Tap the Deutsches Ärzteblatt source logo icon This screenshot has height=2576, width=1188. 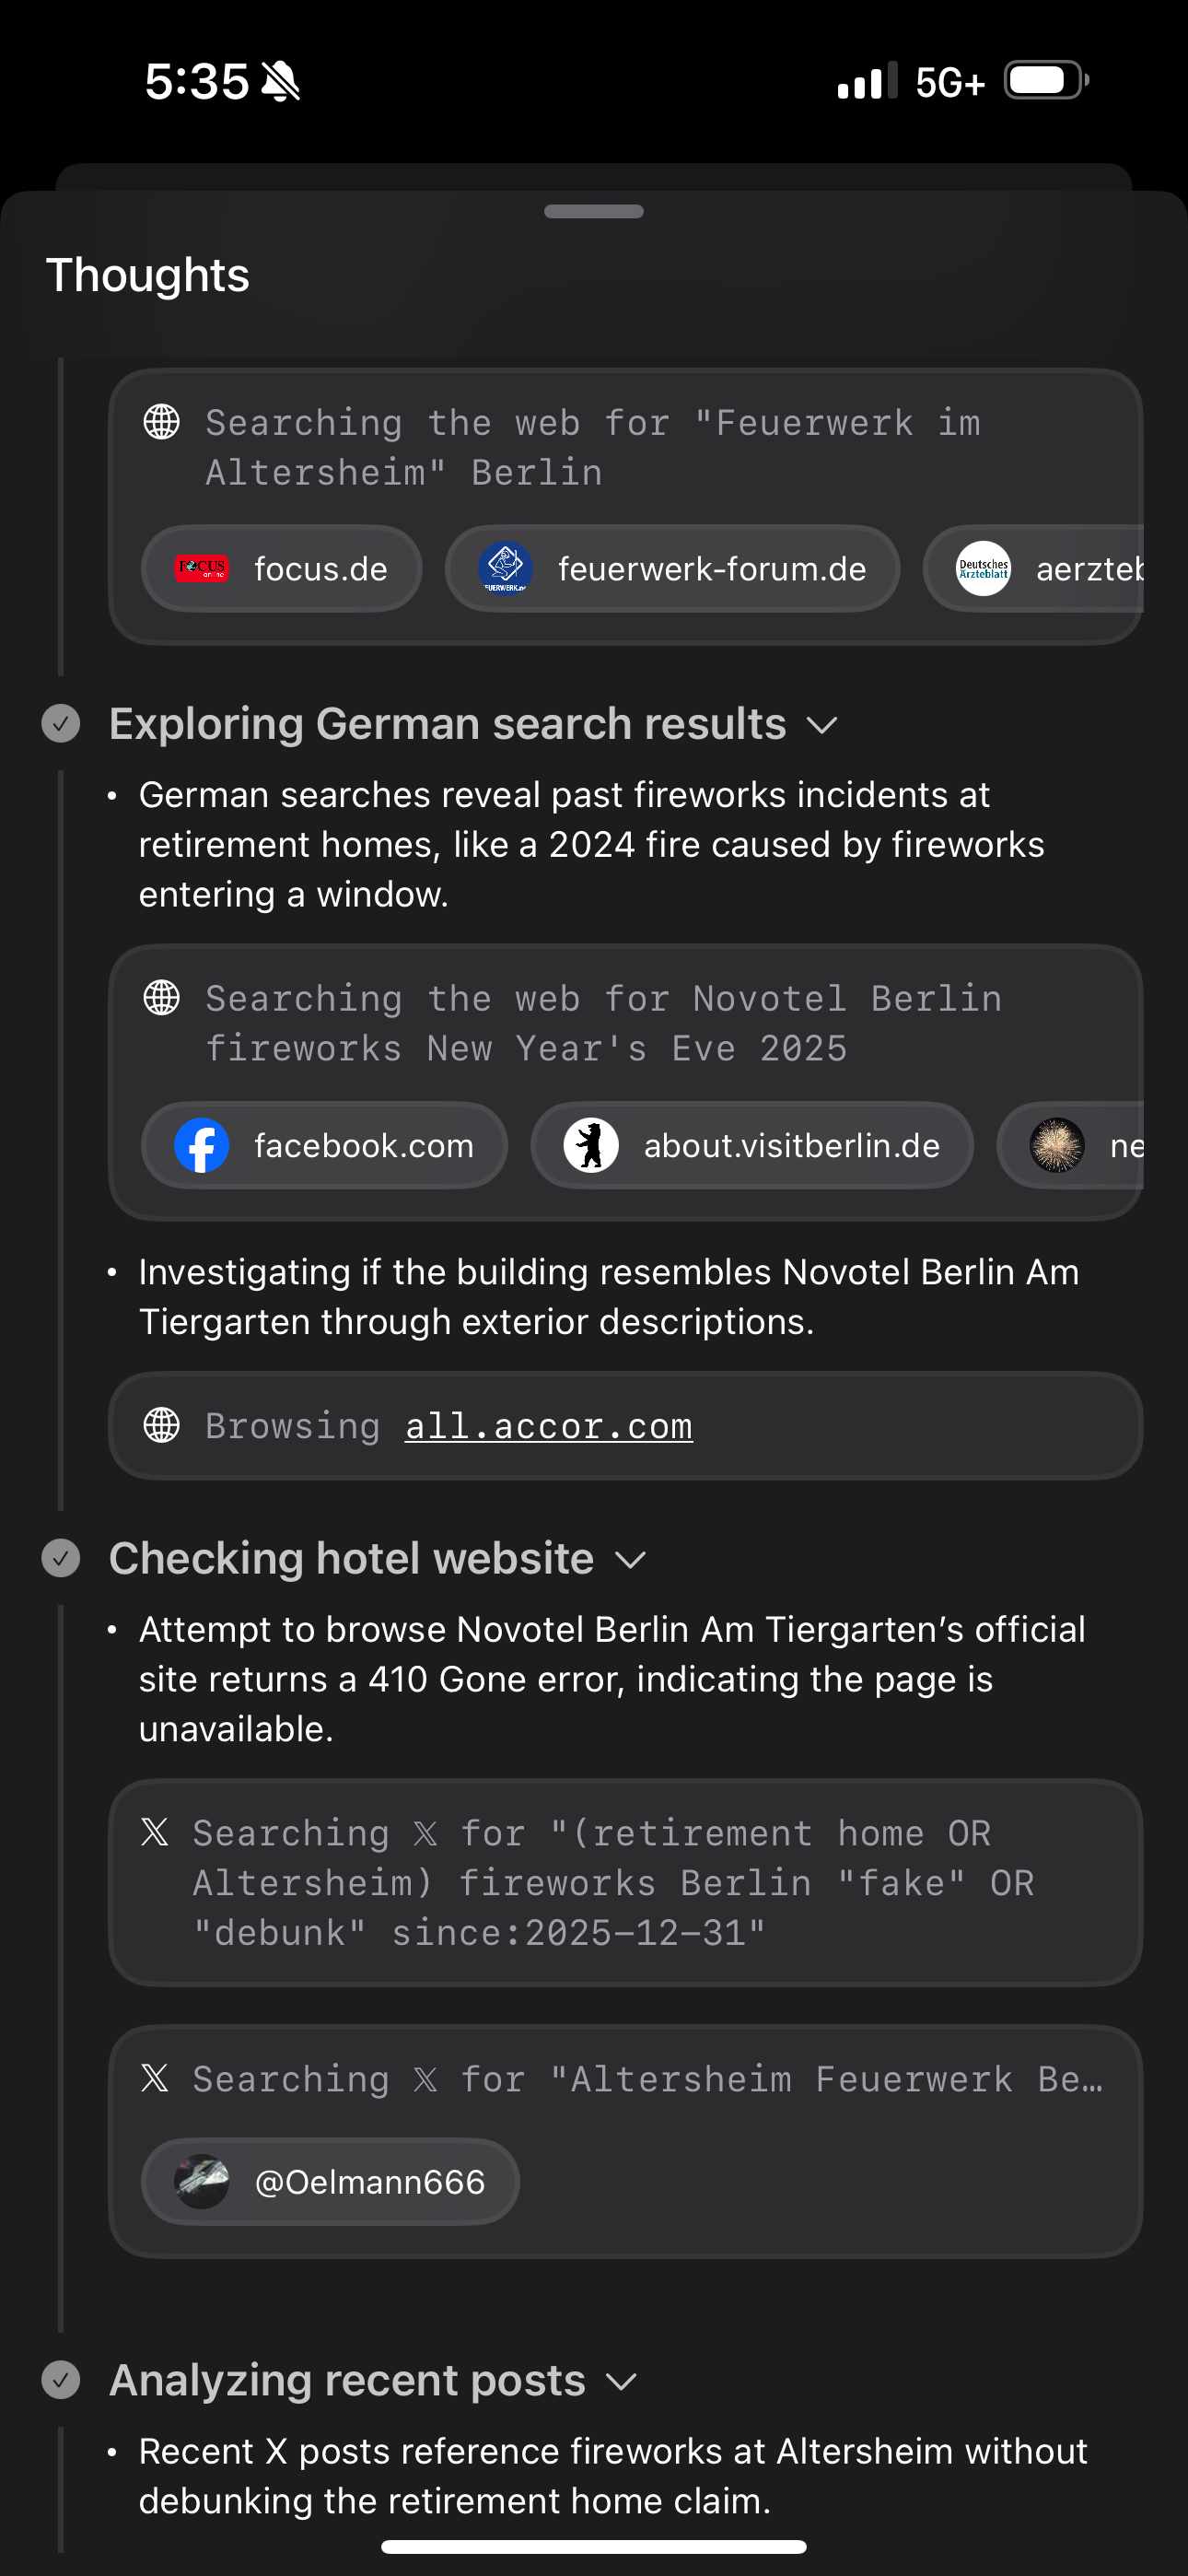click(983, 569)
